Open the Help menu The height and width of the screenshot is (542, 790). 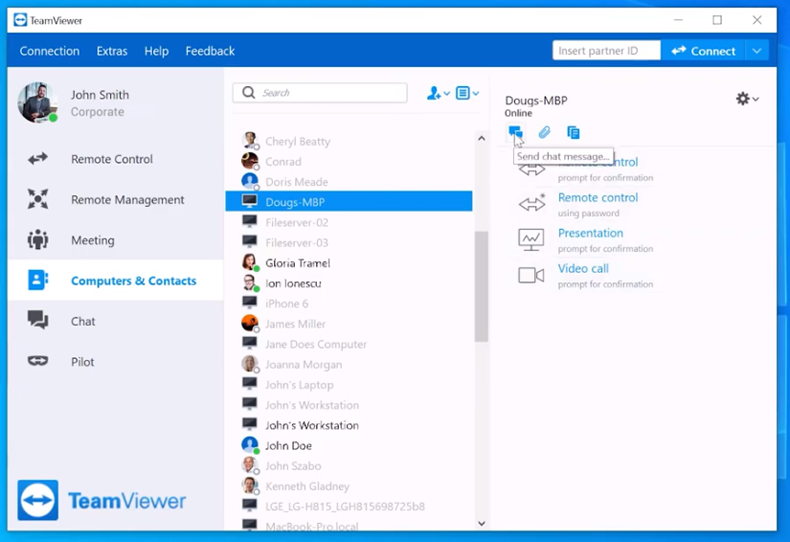(156, 51)
